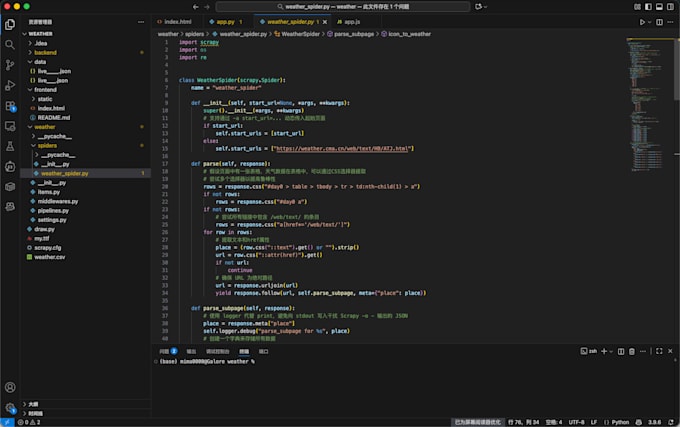Viewport: 680px width, 427px height.
Task: Open the Extensions view with update badge
Action: (10, 106)
